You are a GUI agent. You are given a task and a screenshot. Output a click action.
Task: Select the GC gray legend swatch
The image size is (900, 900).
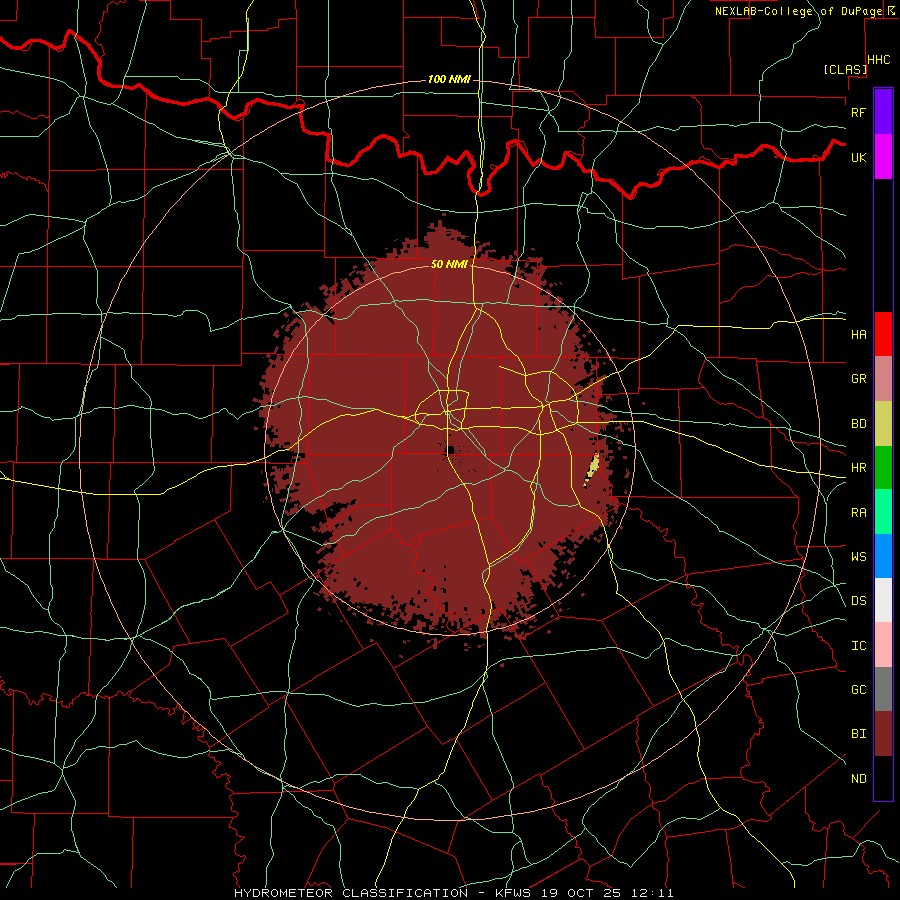coord(883,689)
